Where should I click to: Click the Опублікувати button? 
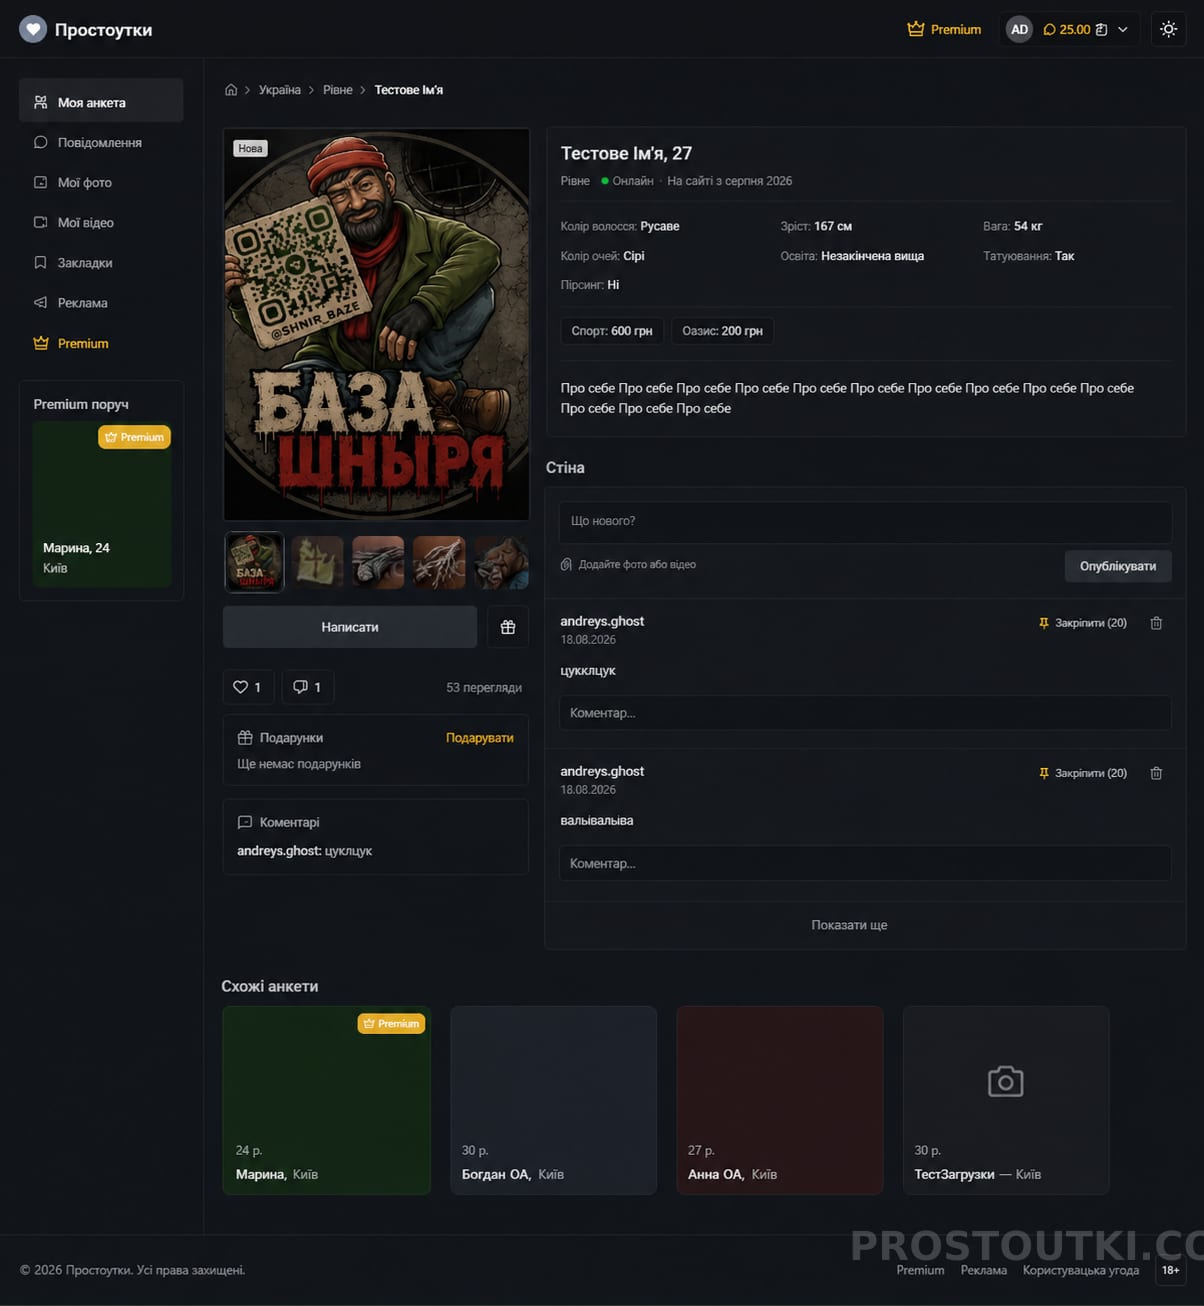point(1118,566)
